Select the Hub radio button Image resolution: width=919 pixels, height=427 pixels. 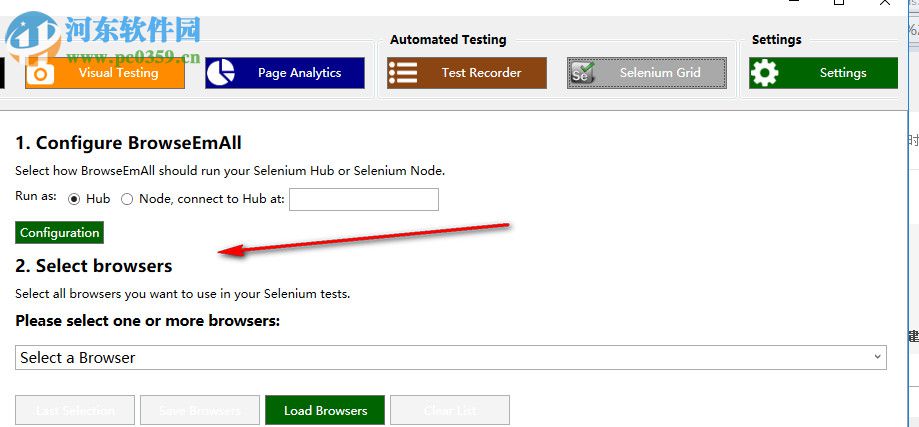pos(74,199)
